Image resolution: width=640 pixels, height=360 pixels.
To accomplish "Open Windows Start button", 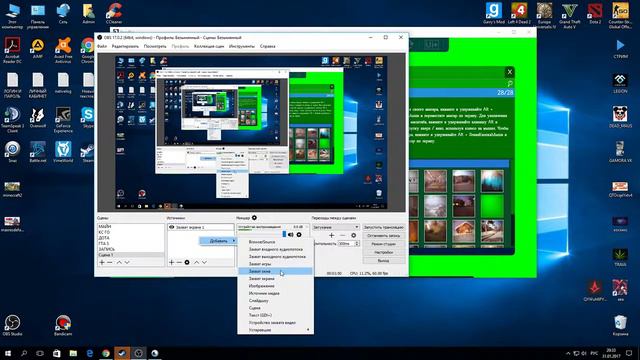I will point(8,353).
